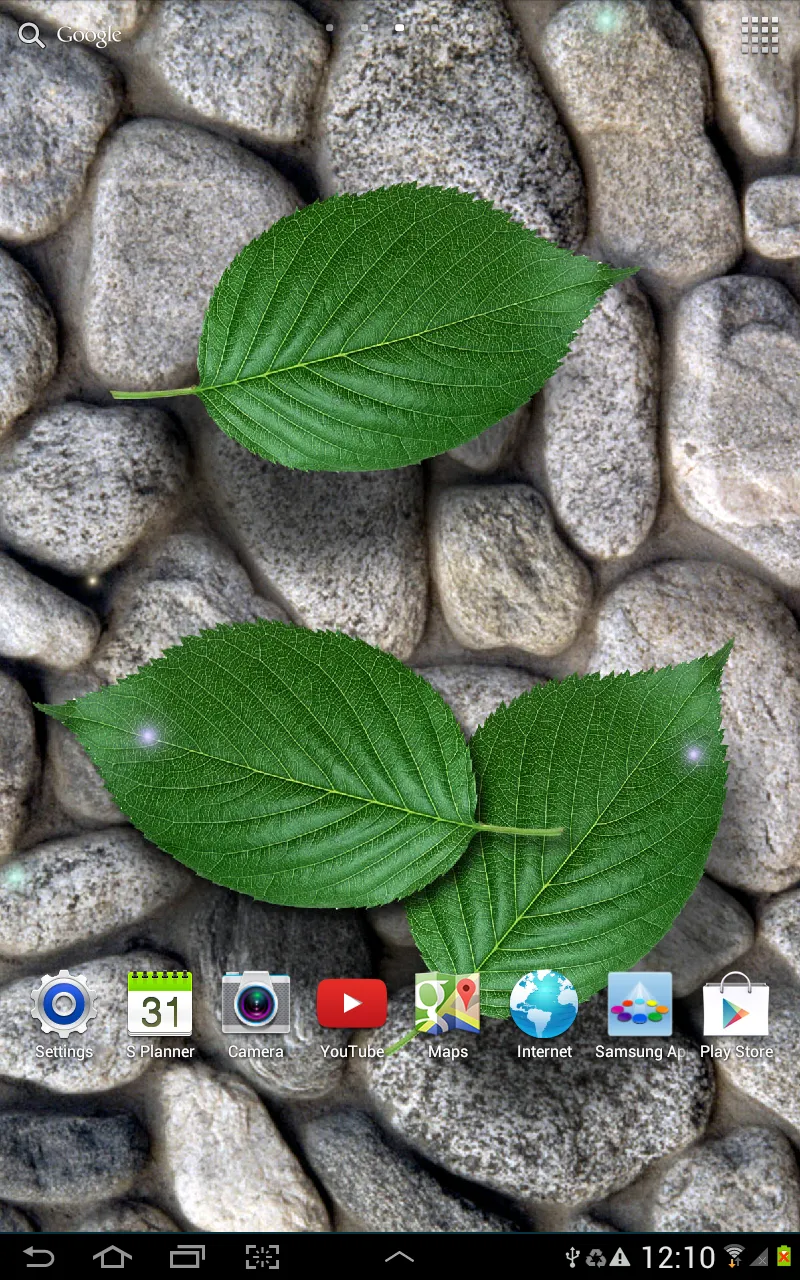Expand the mini apps tray chevron
Image resolution: width=800 pixels, height=1280 pixels.
(x=399, y=1256)
